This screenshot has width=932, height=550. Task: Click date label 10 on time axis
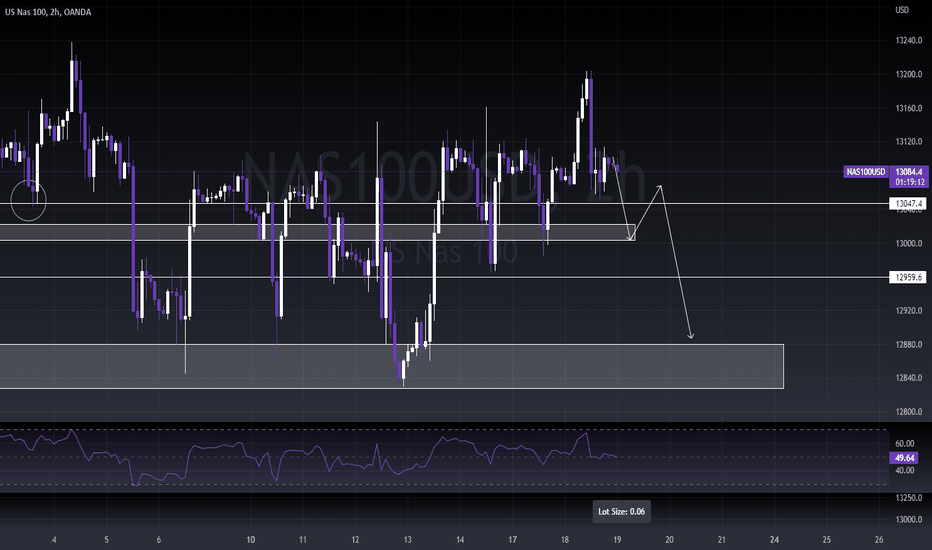(251, 540)
